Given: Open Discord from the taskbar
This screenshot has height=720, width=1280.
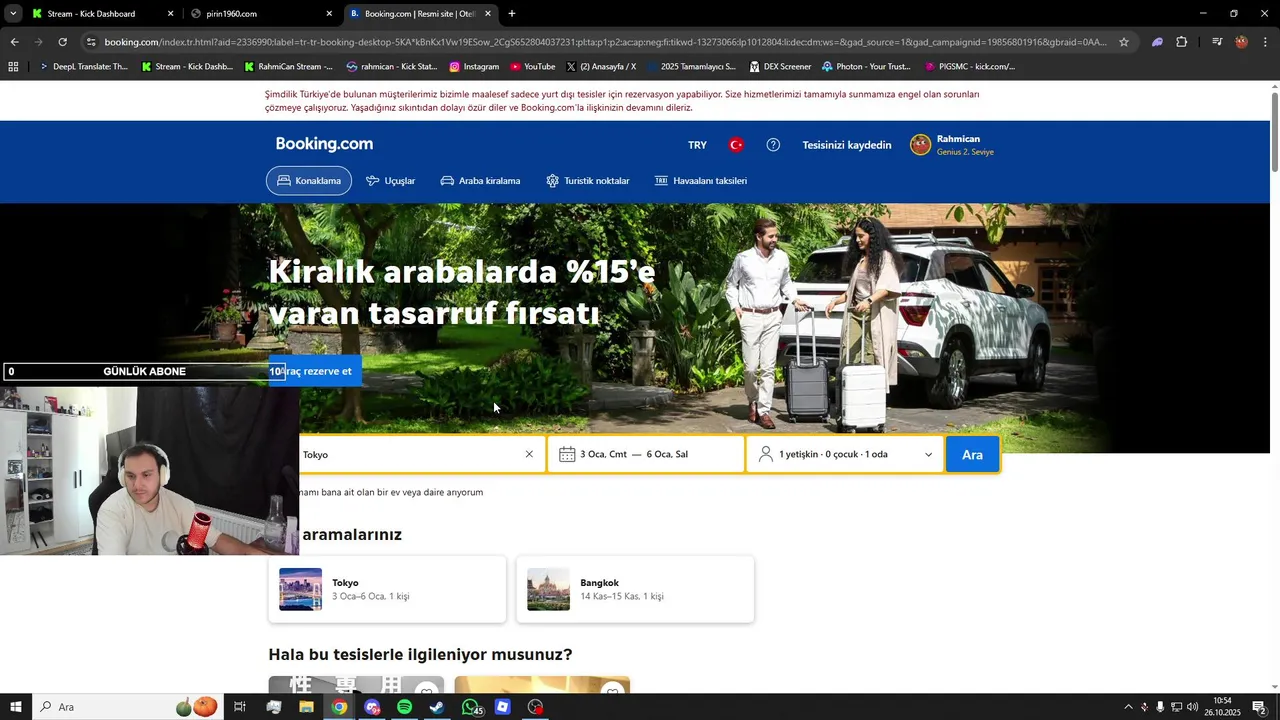Looking at the screenshot, I should [x=372, y=707].
